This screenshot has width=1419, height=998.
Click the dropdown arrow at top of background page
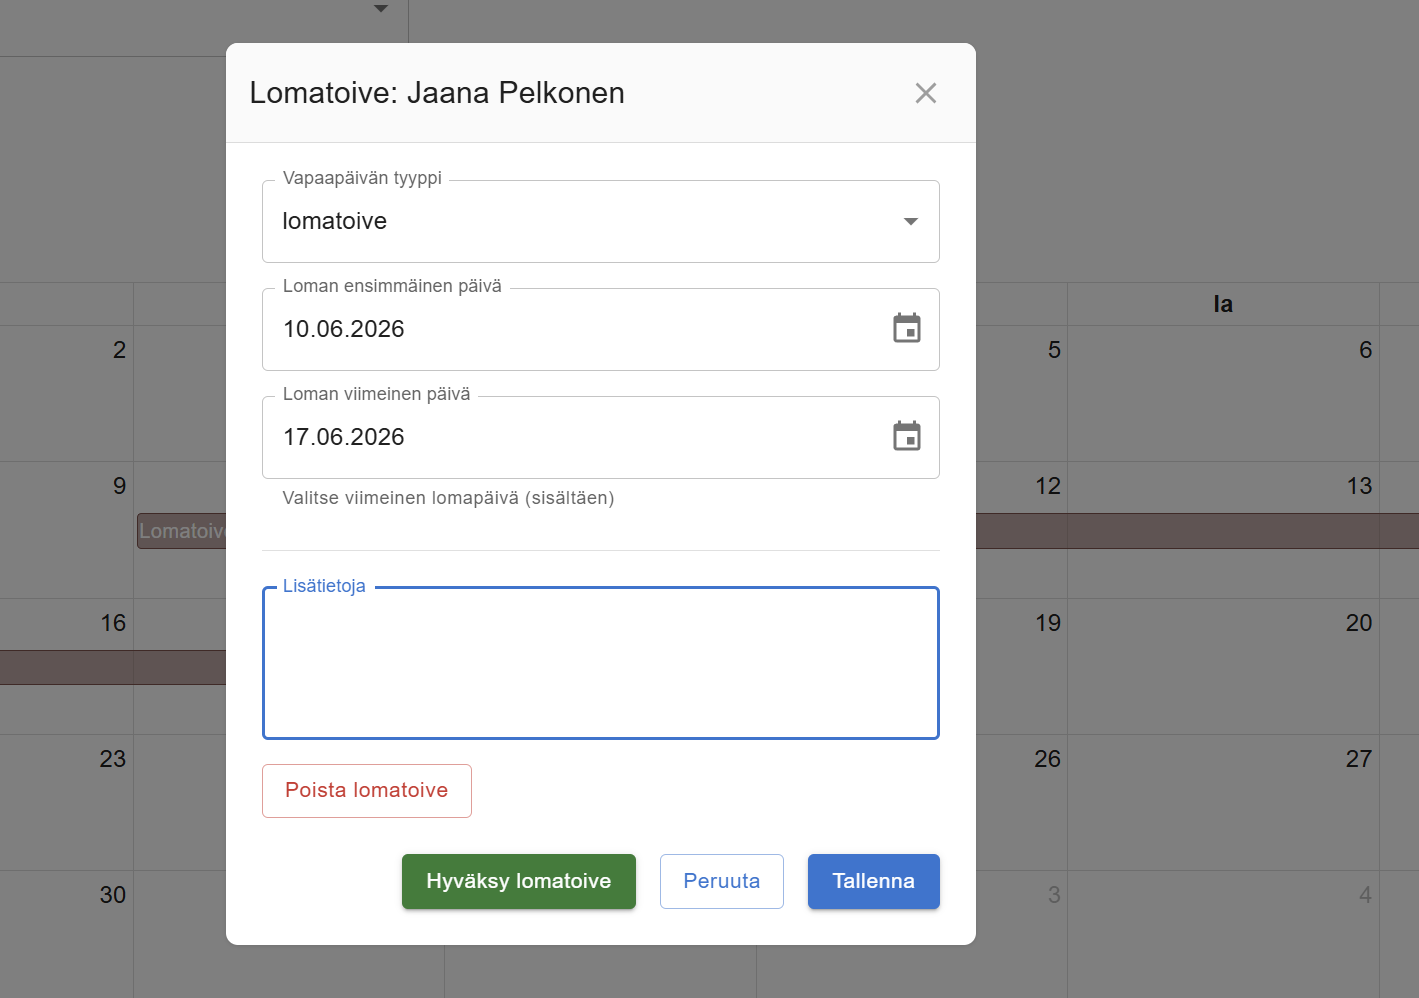click(380, 8)
